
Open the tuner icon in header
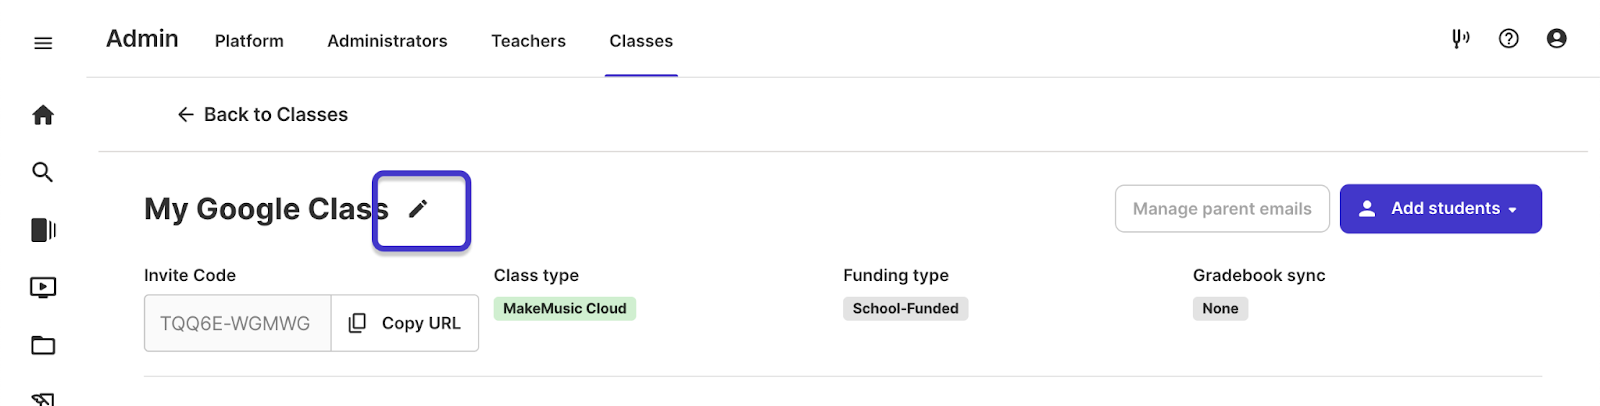click(1461, 39)
